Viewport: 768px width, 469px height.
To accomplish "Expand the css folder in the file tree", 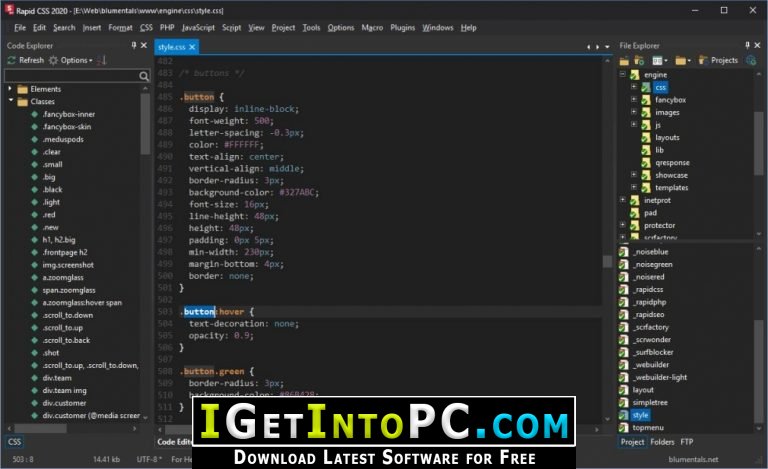I will coord(634,87).
